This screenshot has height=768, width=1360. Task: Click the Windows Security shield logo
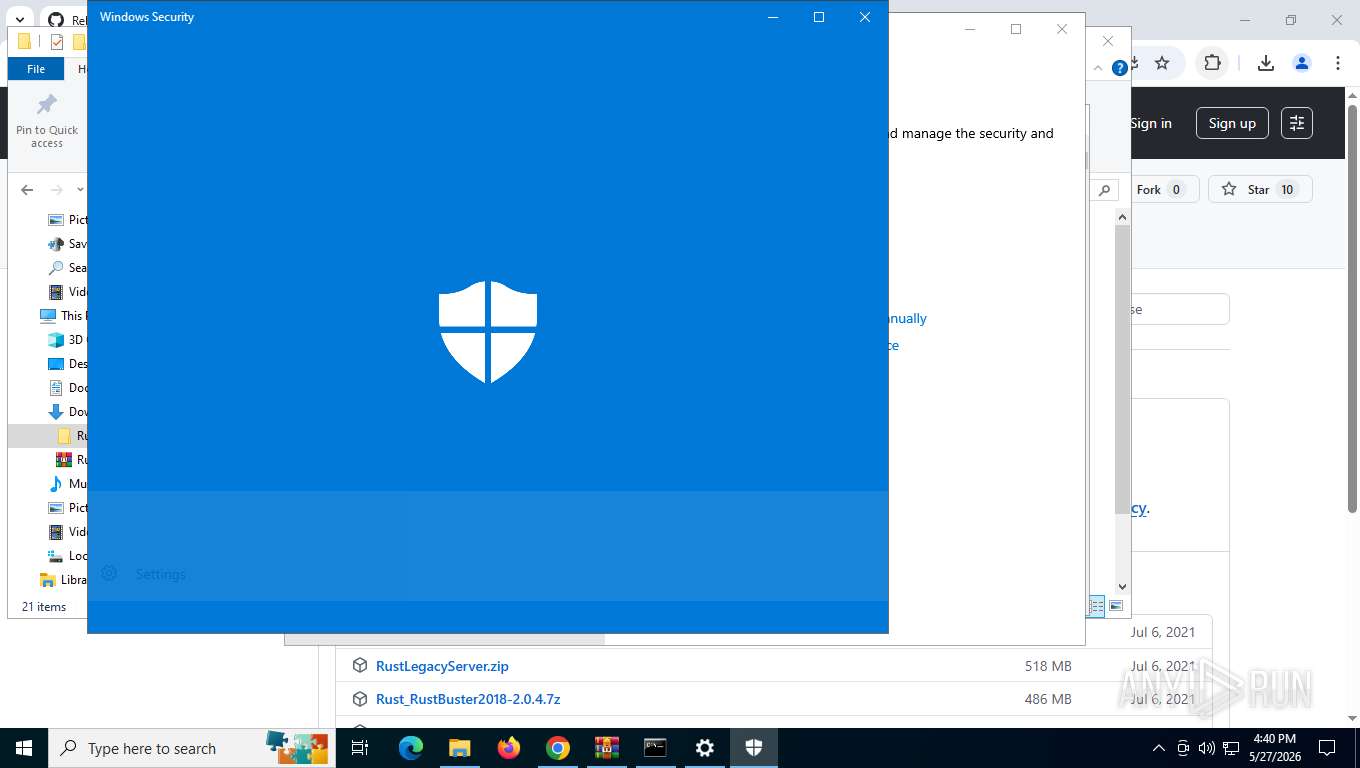(x=488, y=332)
